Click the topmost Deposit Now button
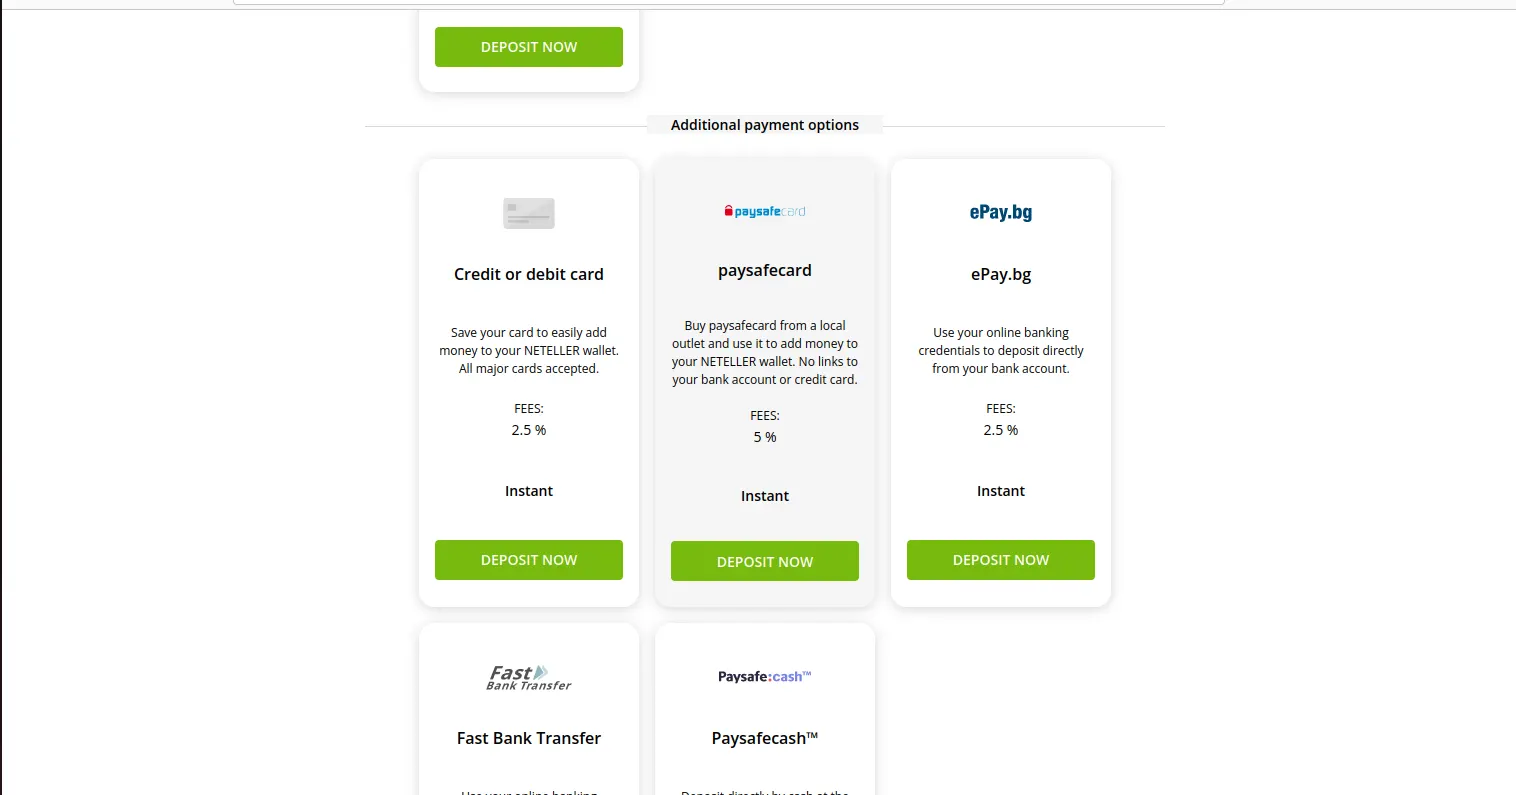 tap(529, 47)
